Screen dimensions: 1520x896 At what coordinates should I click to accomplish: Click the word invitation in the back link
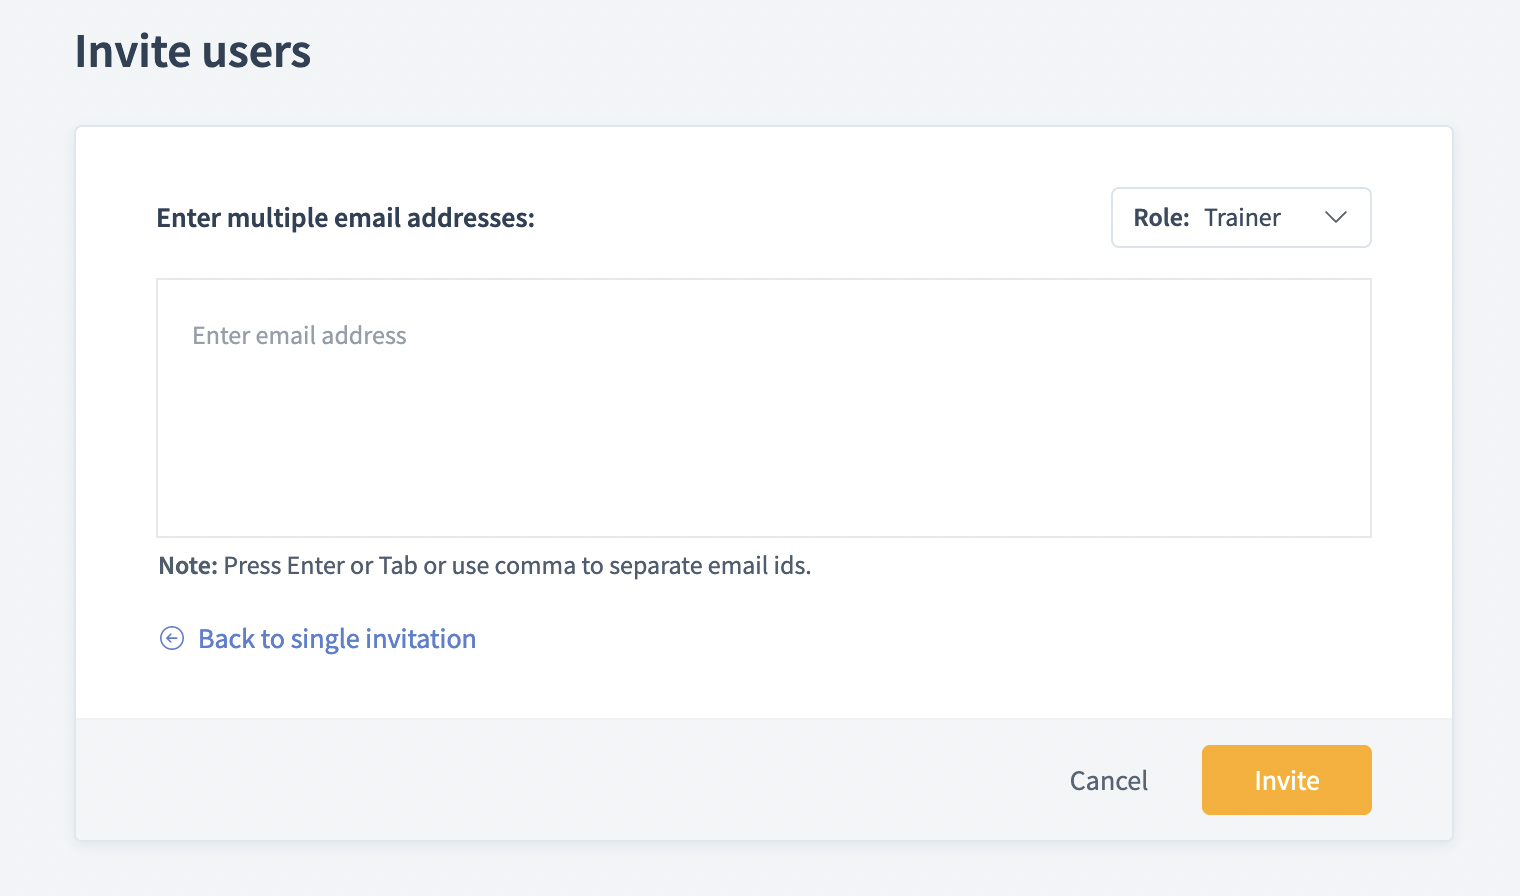(x=420, y=638)
